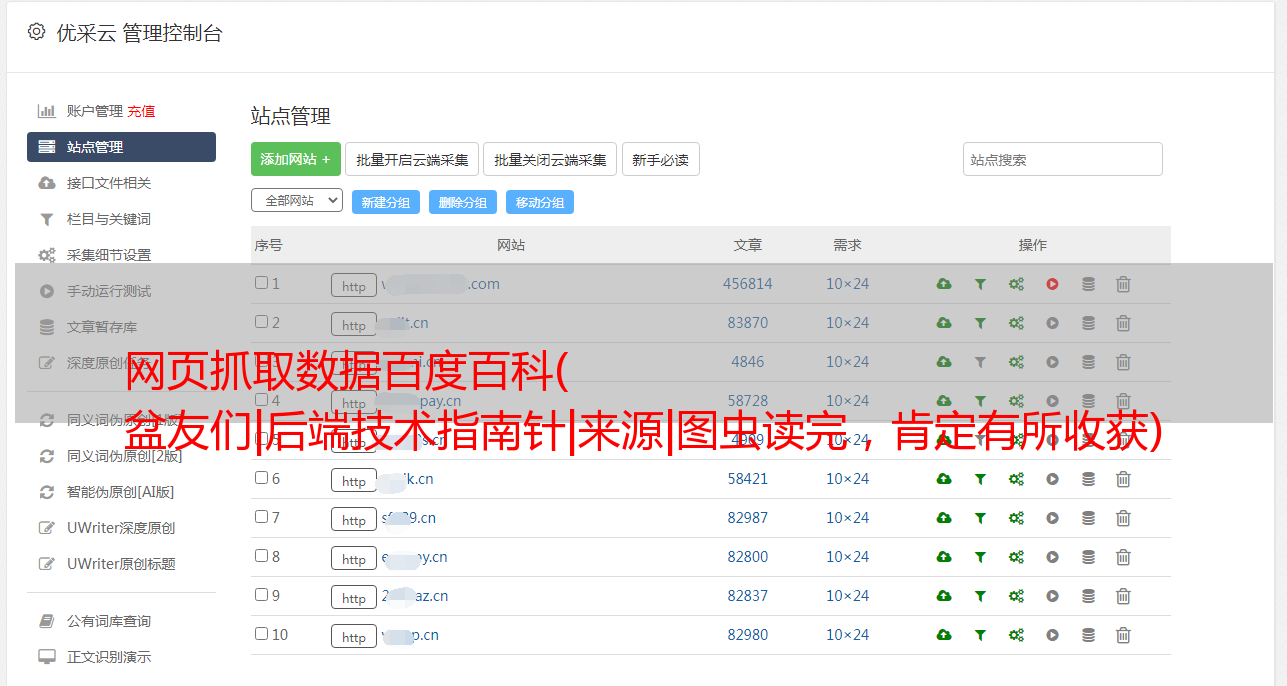Open database icon in row 10
Image resolution: width=1287 pixels, height=686 pixels.
(x=1088, y=635)
